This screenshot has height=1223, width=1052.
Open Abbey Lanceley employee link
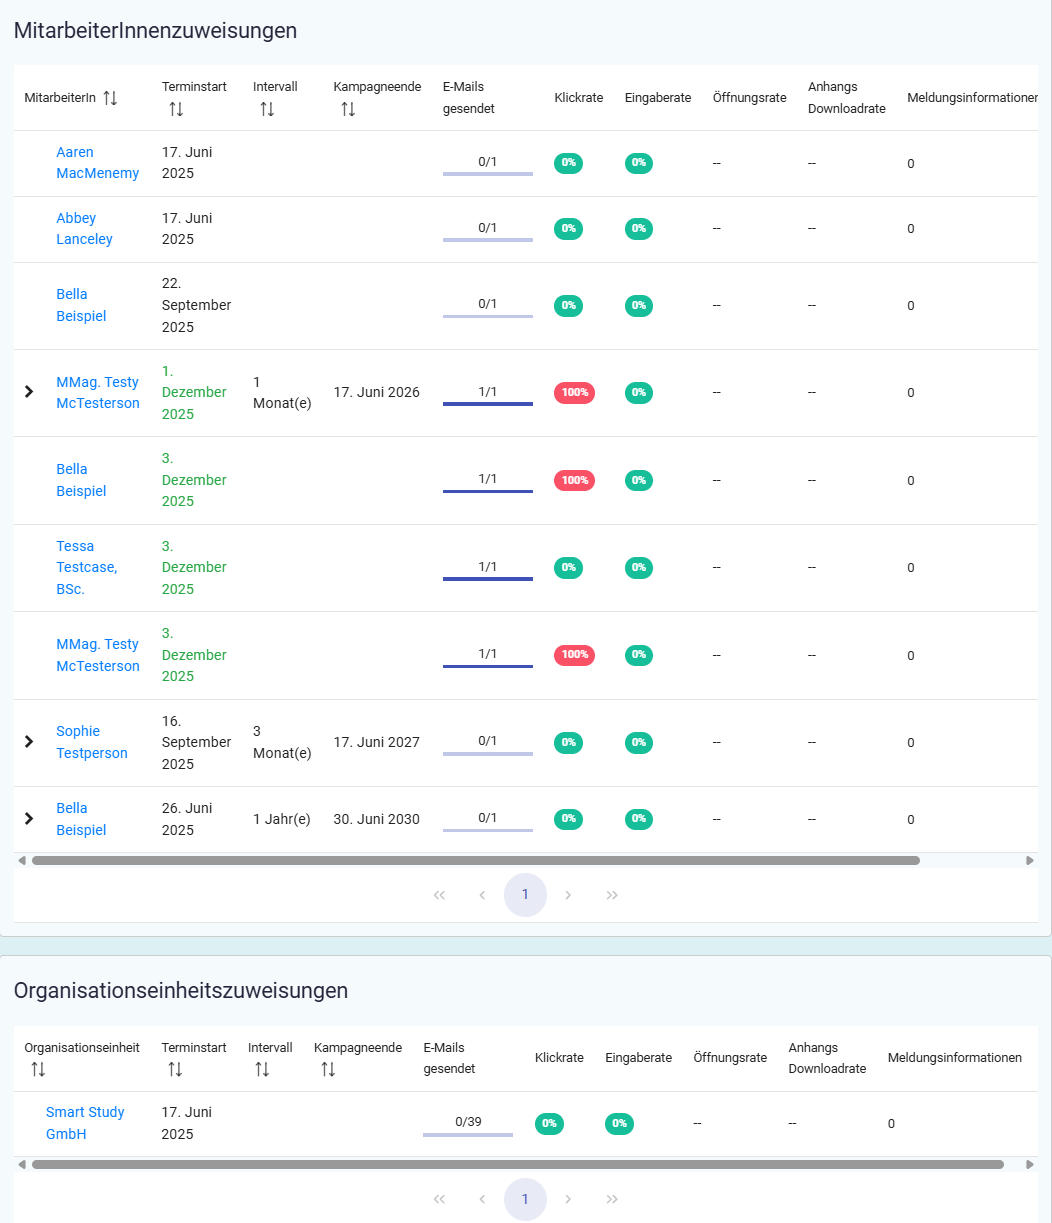[84, 229]
